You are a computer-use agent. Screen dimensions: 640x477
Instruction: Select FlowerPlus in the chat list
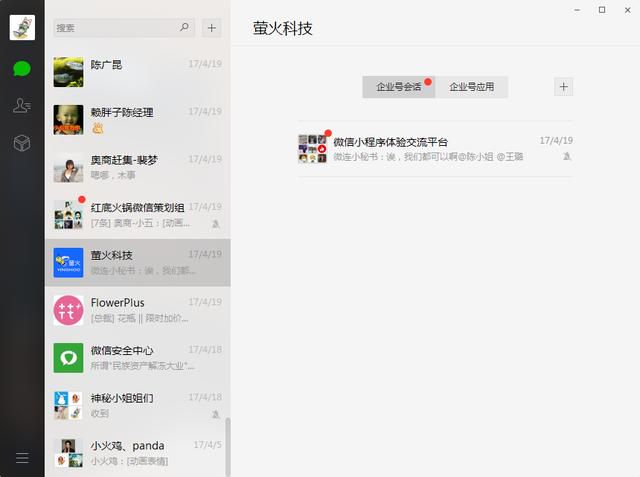coord(138,310)
